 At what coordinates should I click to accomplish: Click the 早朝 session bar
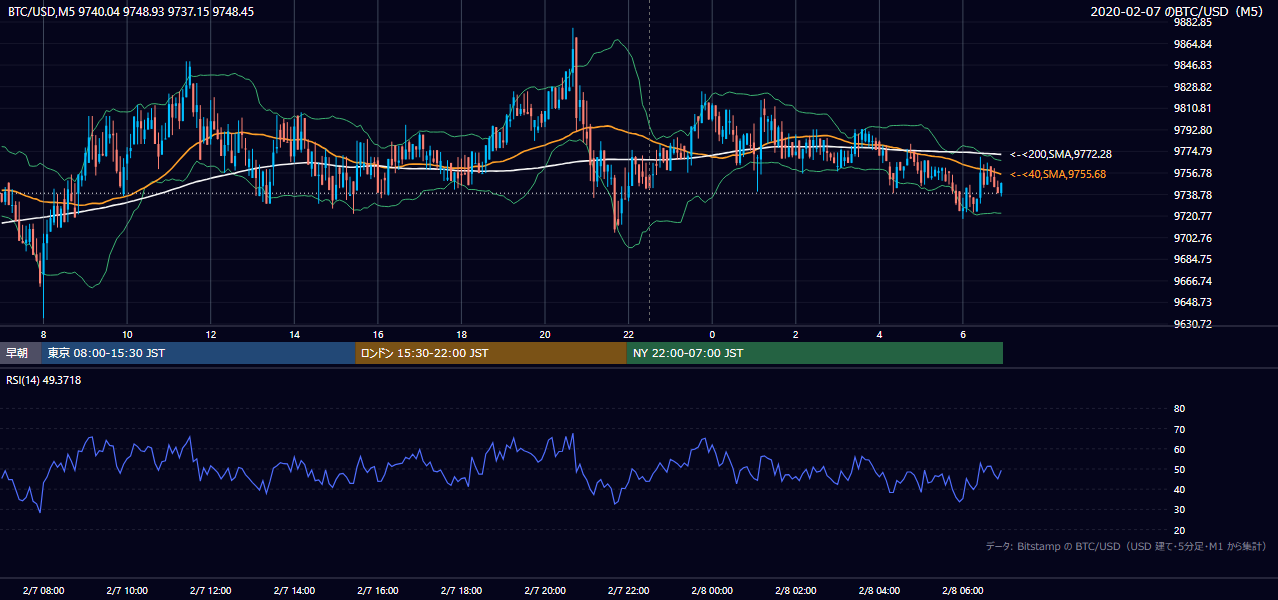[x=20, y=353]
